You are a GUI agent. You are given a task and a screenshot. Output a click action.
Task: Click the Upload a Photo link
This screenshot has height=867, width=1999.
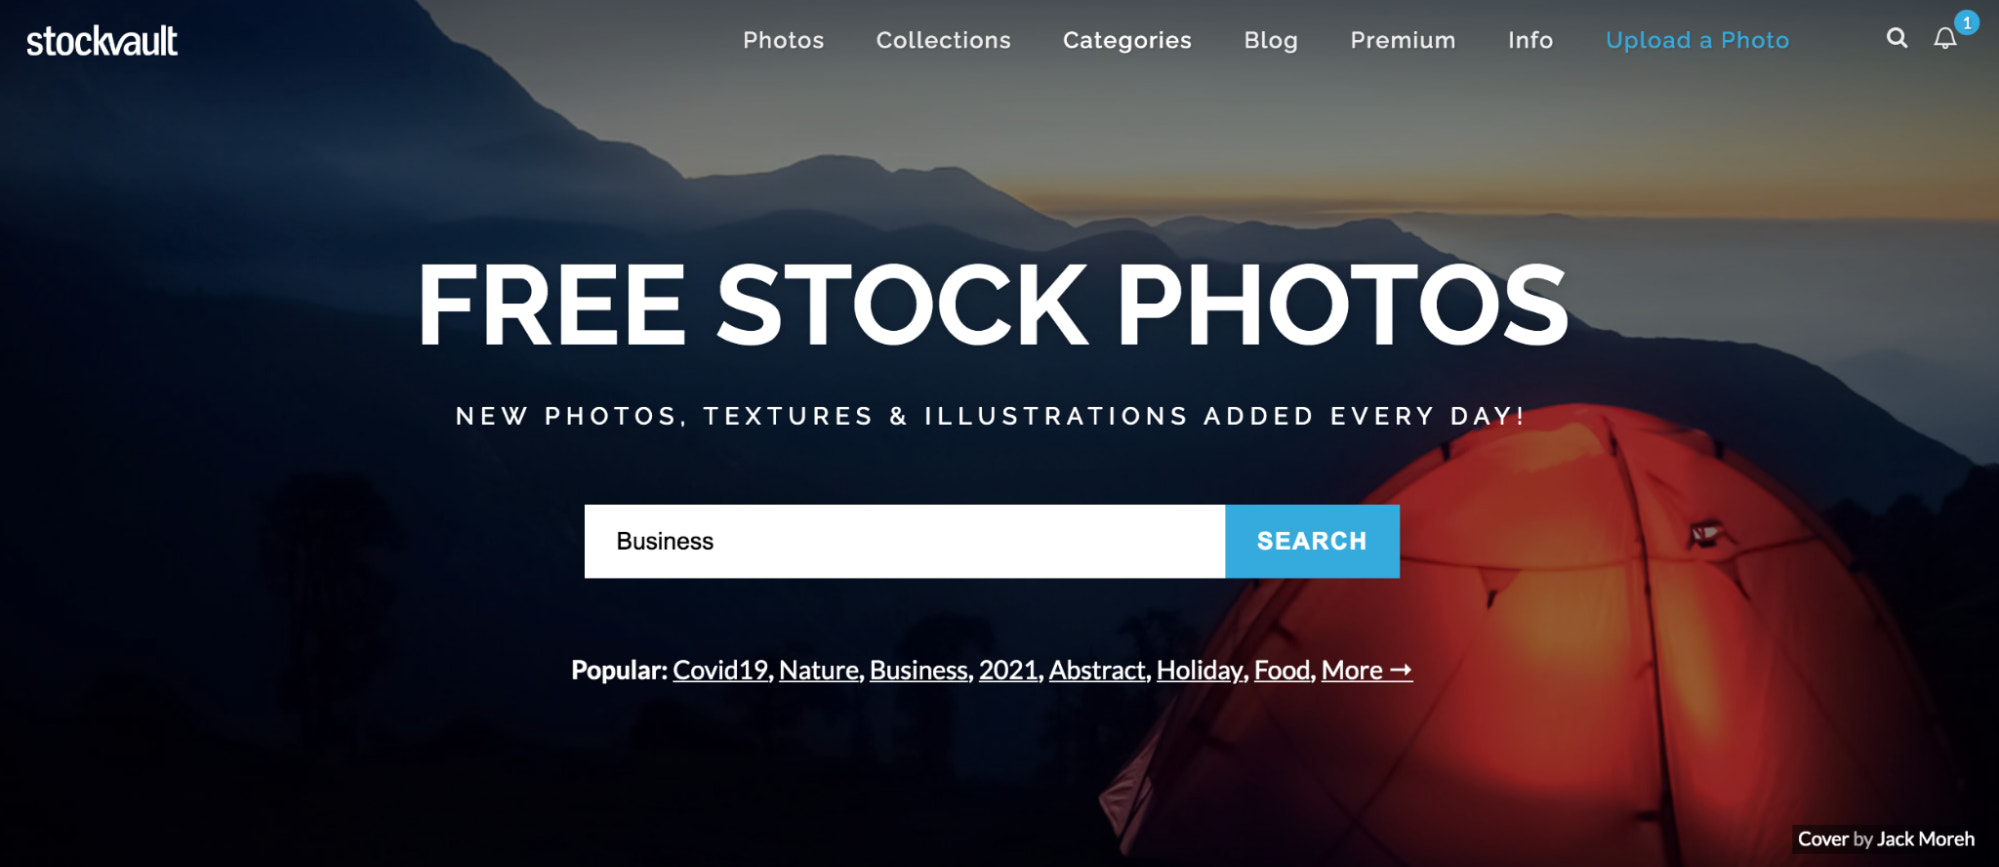(1697, 40)
